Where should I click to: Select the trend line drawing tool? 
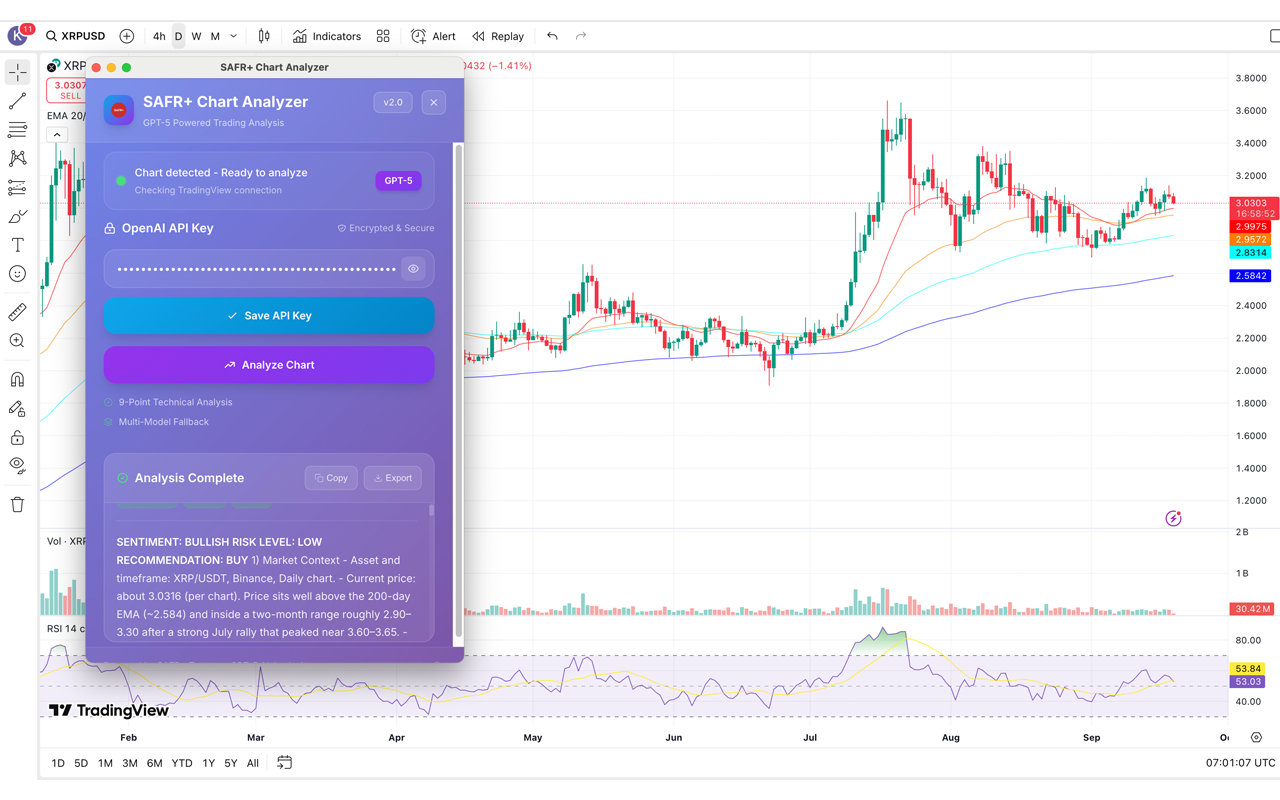coord(17,101)
